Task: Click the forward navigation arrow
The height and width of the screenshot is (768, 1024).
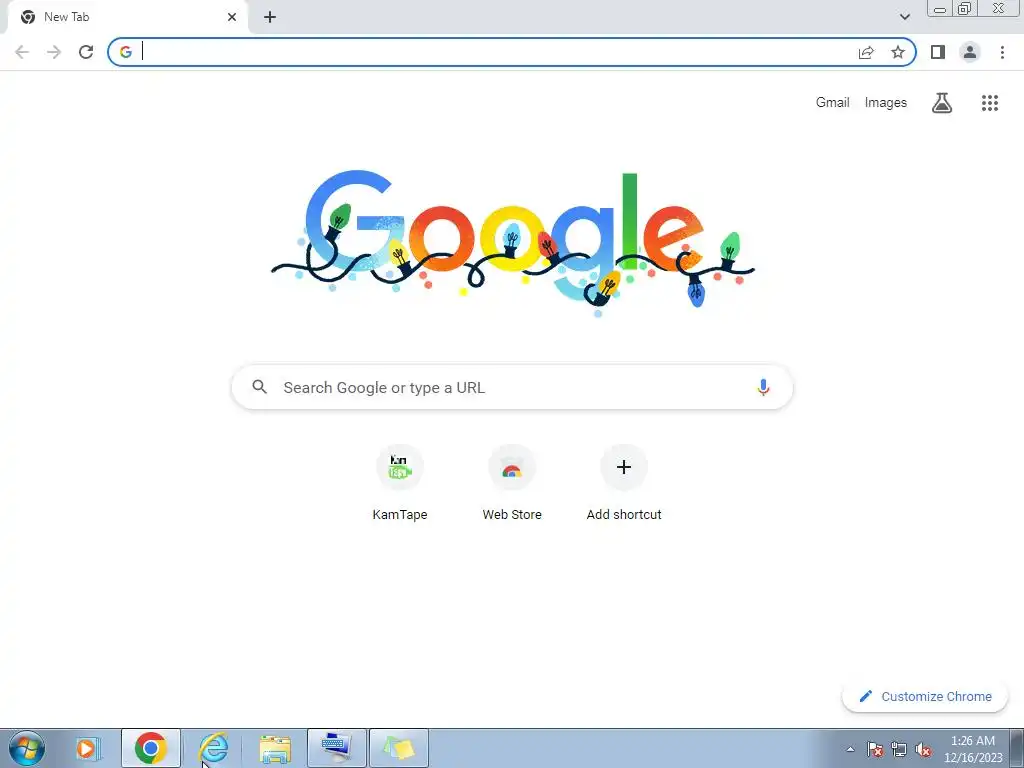Action: pyautogui.click(x=54, y=52)
